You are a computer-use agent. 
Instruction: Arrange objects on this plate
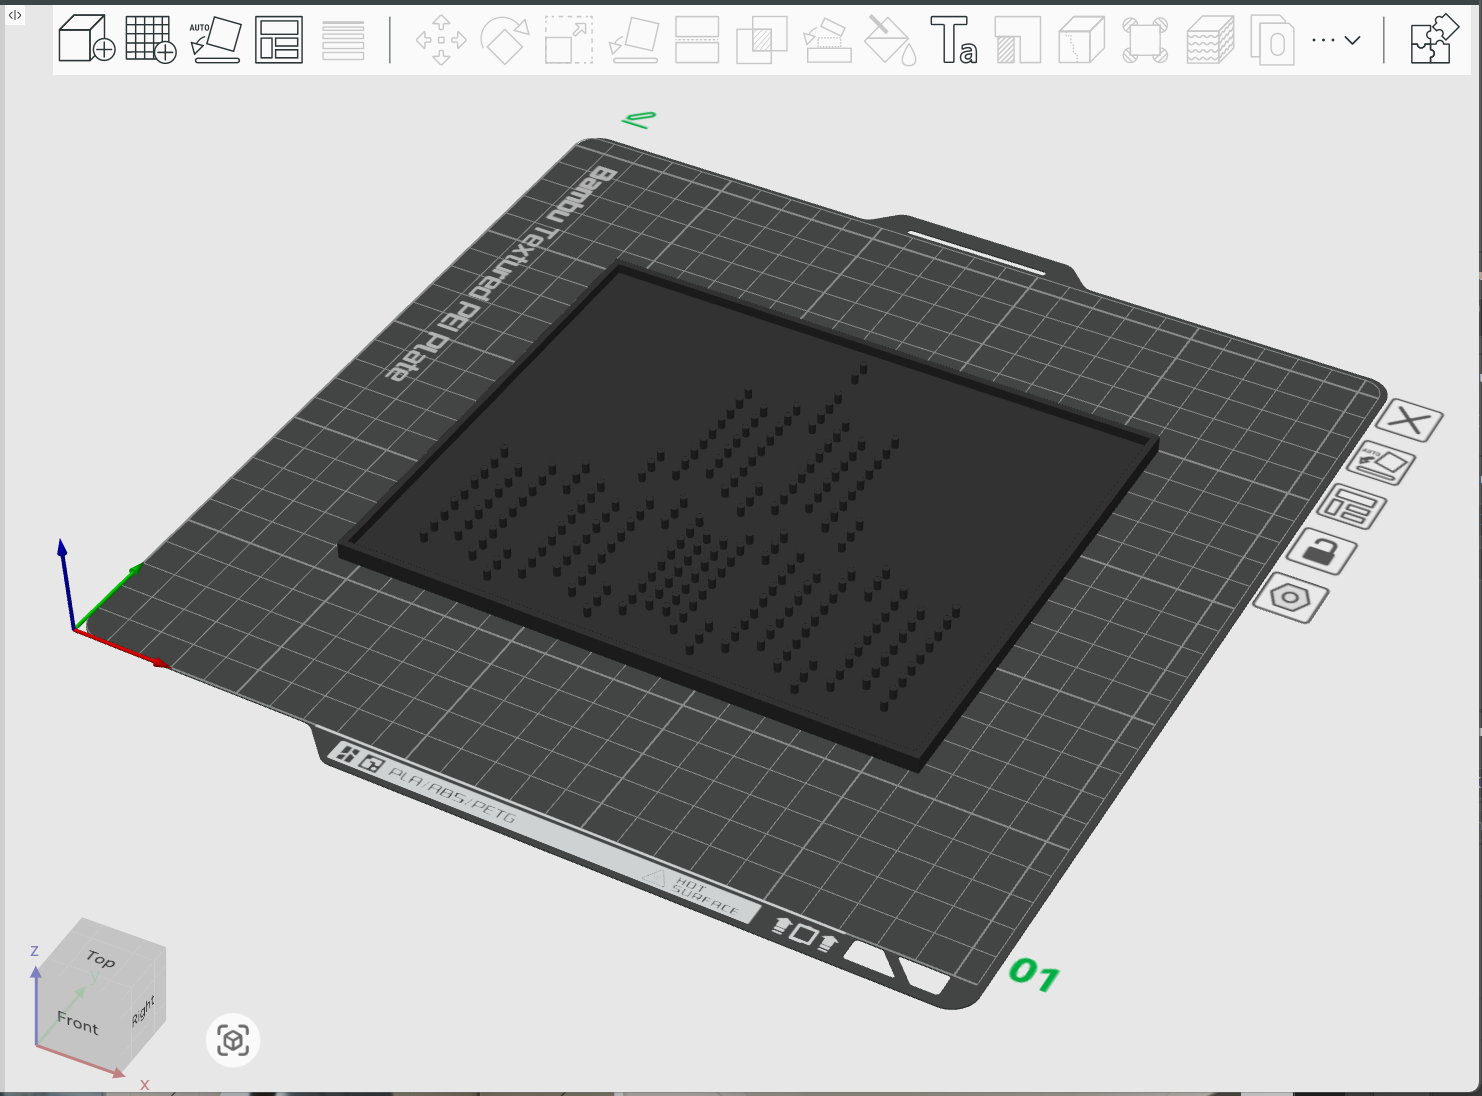tap(1350, 507)
